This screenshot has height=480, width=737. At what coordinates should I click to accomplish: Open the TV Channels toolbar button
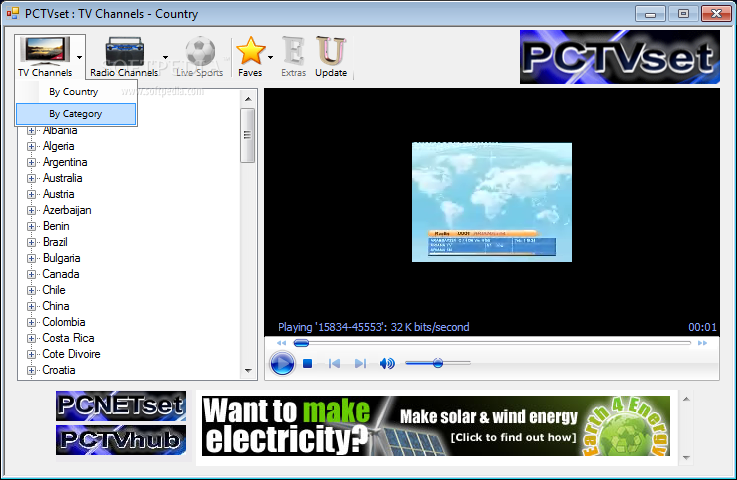pos(45,56)
